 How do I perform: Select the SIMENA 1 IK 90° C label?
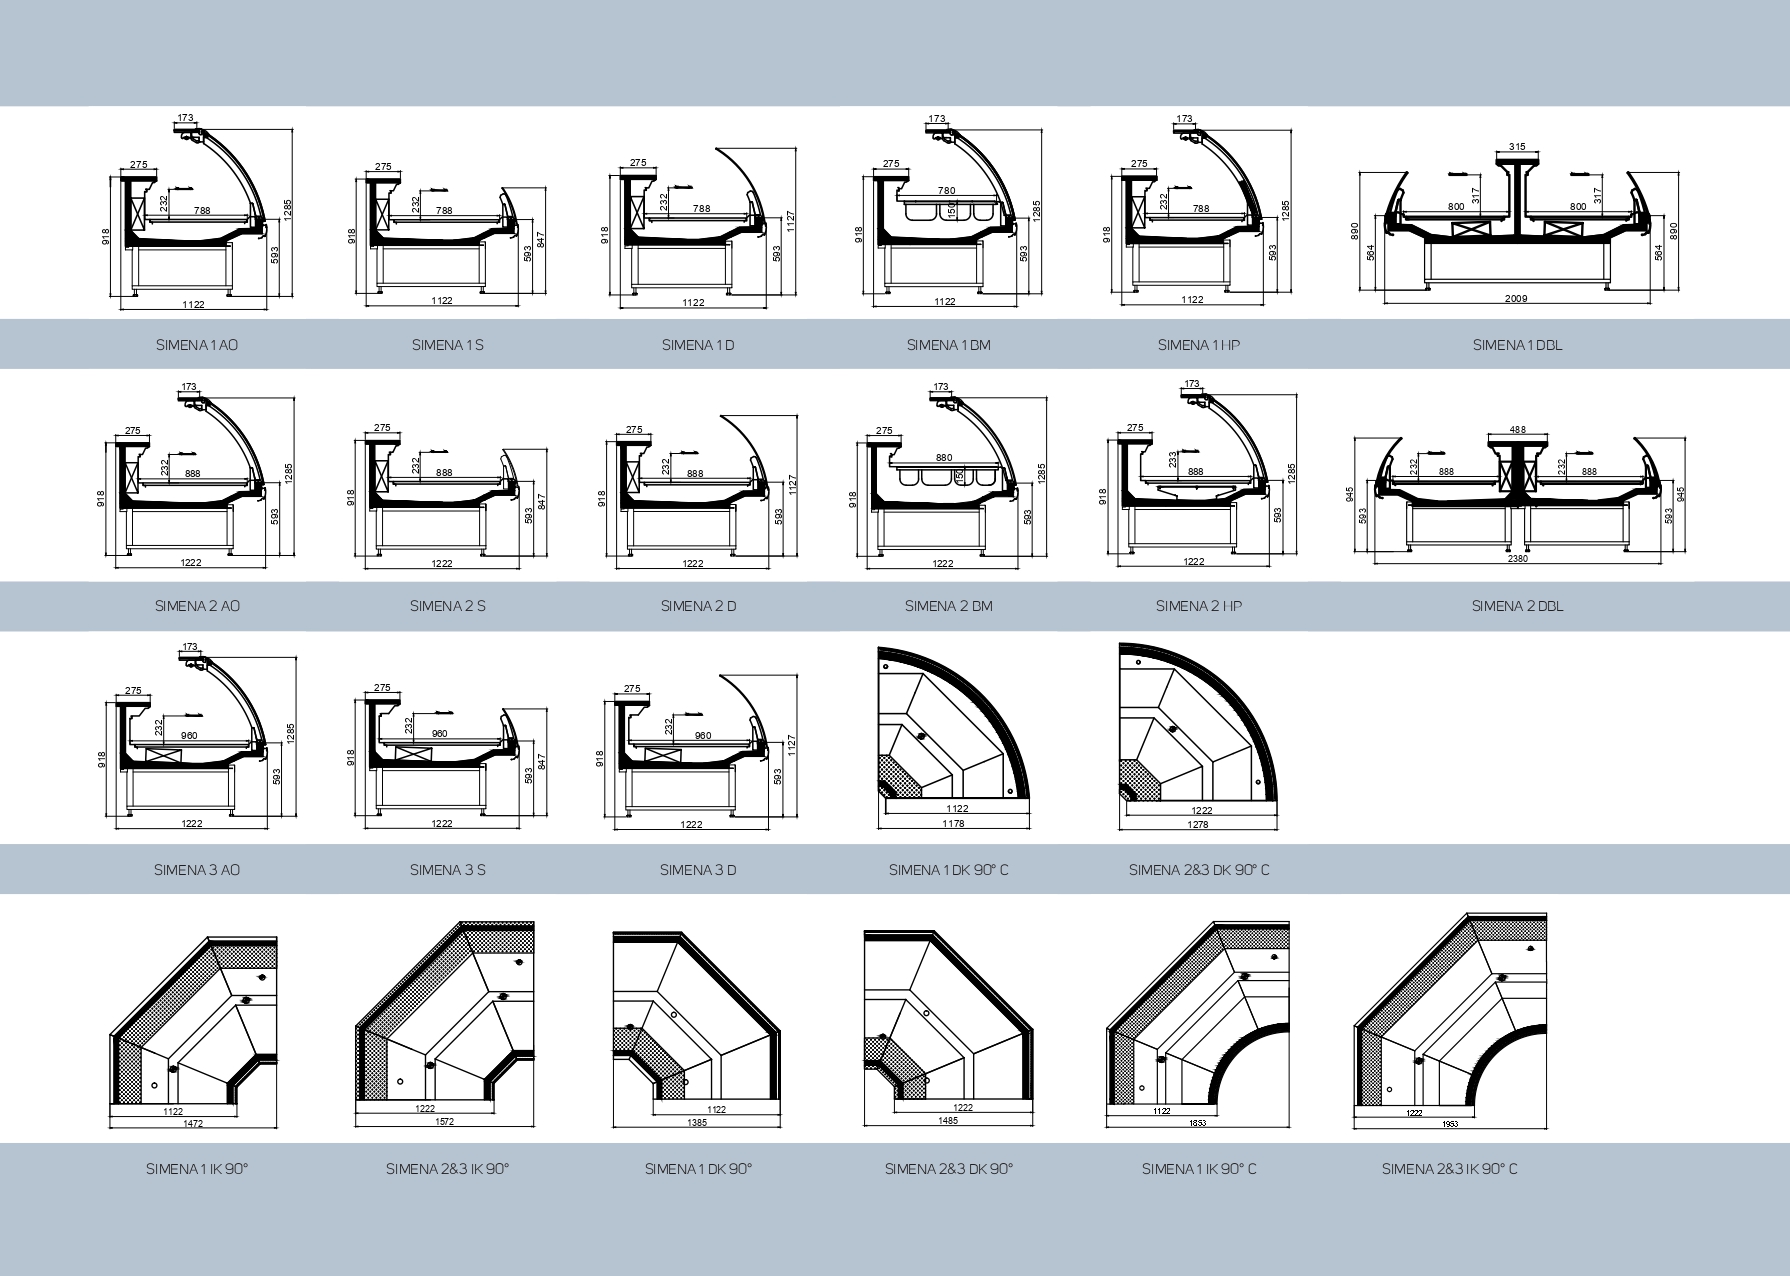coord(1198,1169)
